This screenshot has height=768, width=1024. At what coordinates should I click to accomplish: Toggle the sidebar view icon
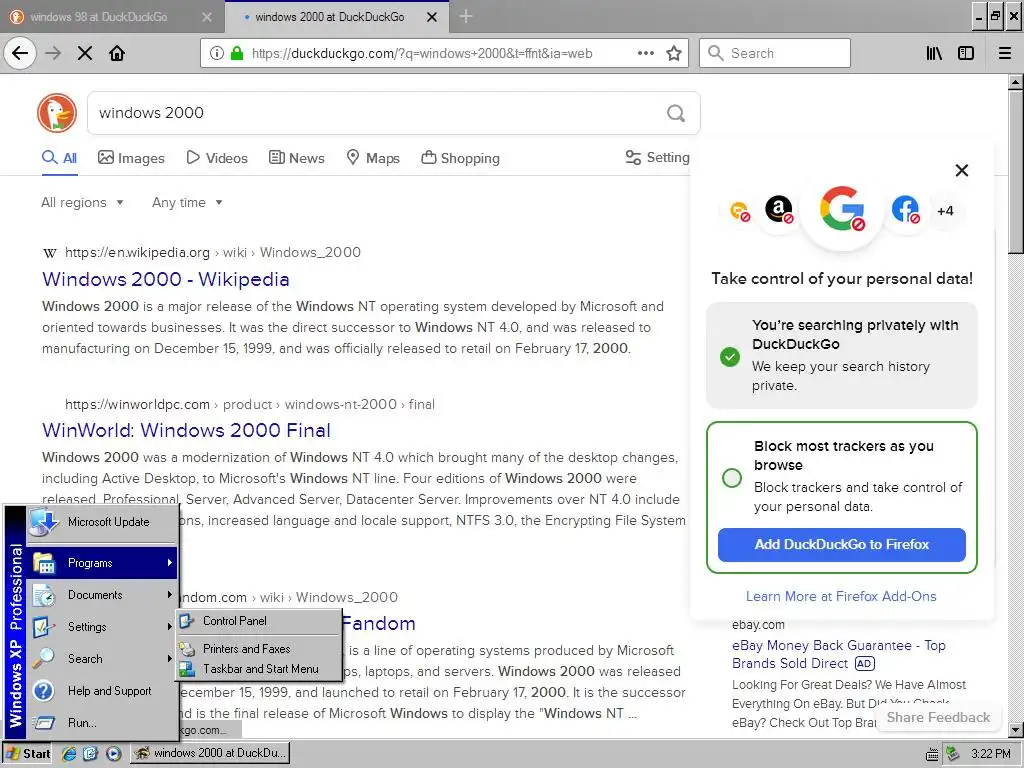966,53
